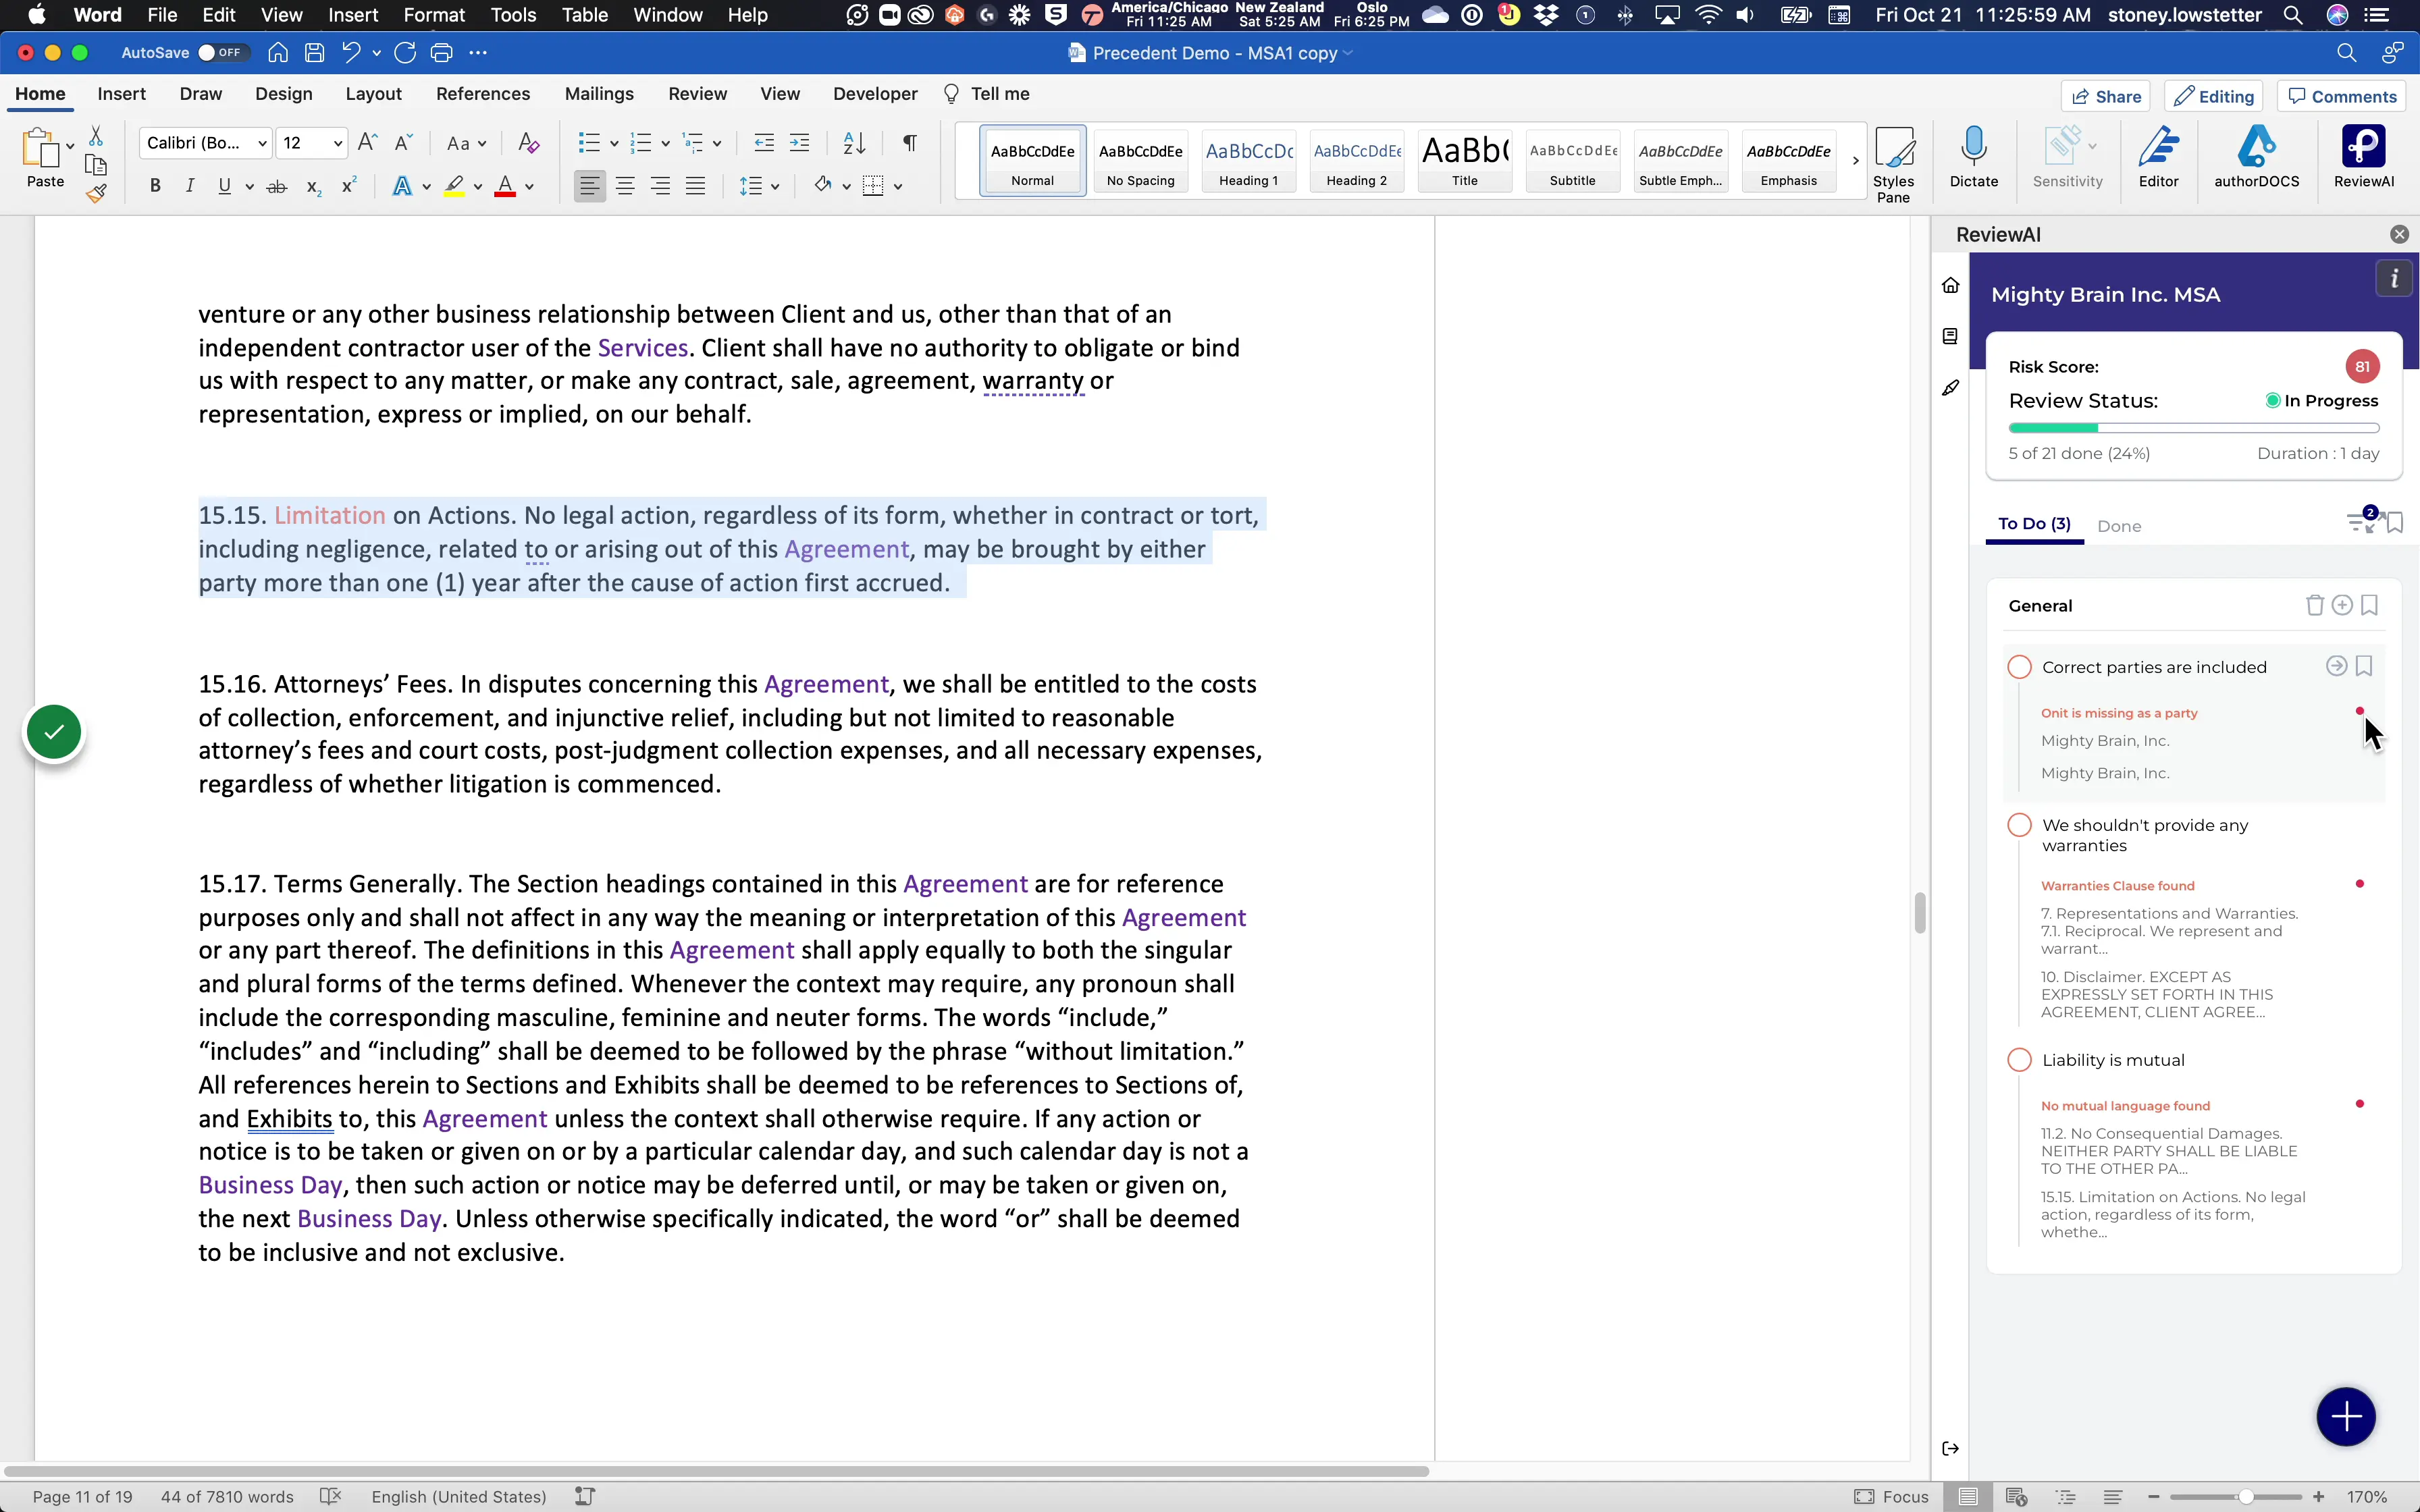Open the ReviewAI info button

2394,279
